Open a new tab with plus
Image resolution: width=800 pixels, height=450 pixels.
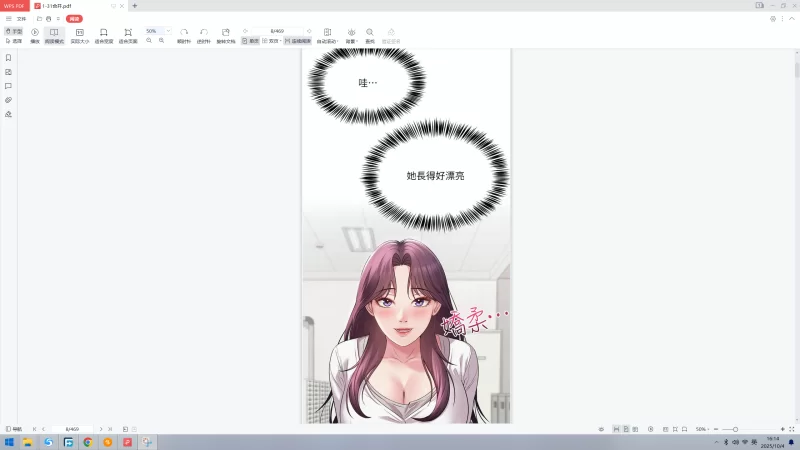pyautogui.click(x=135, y=6)
